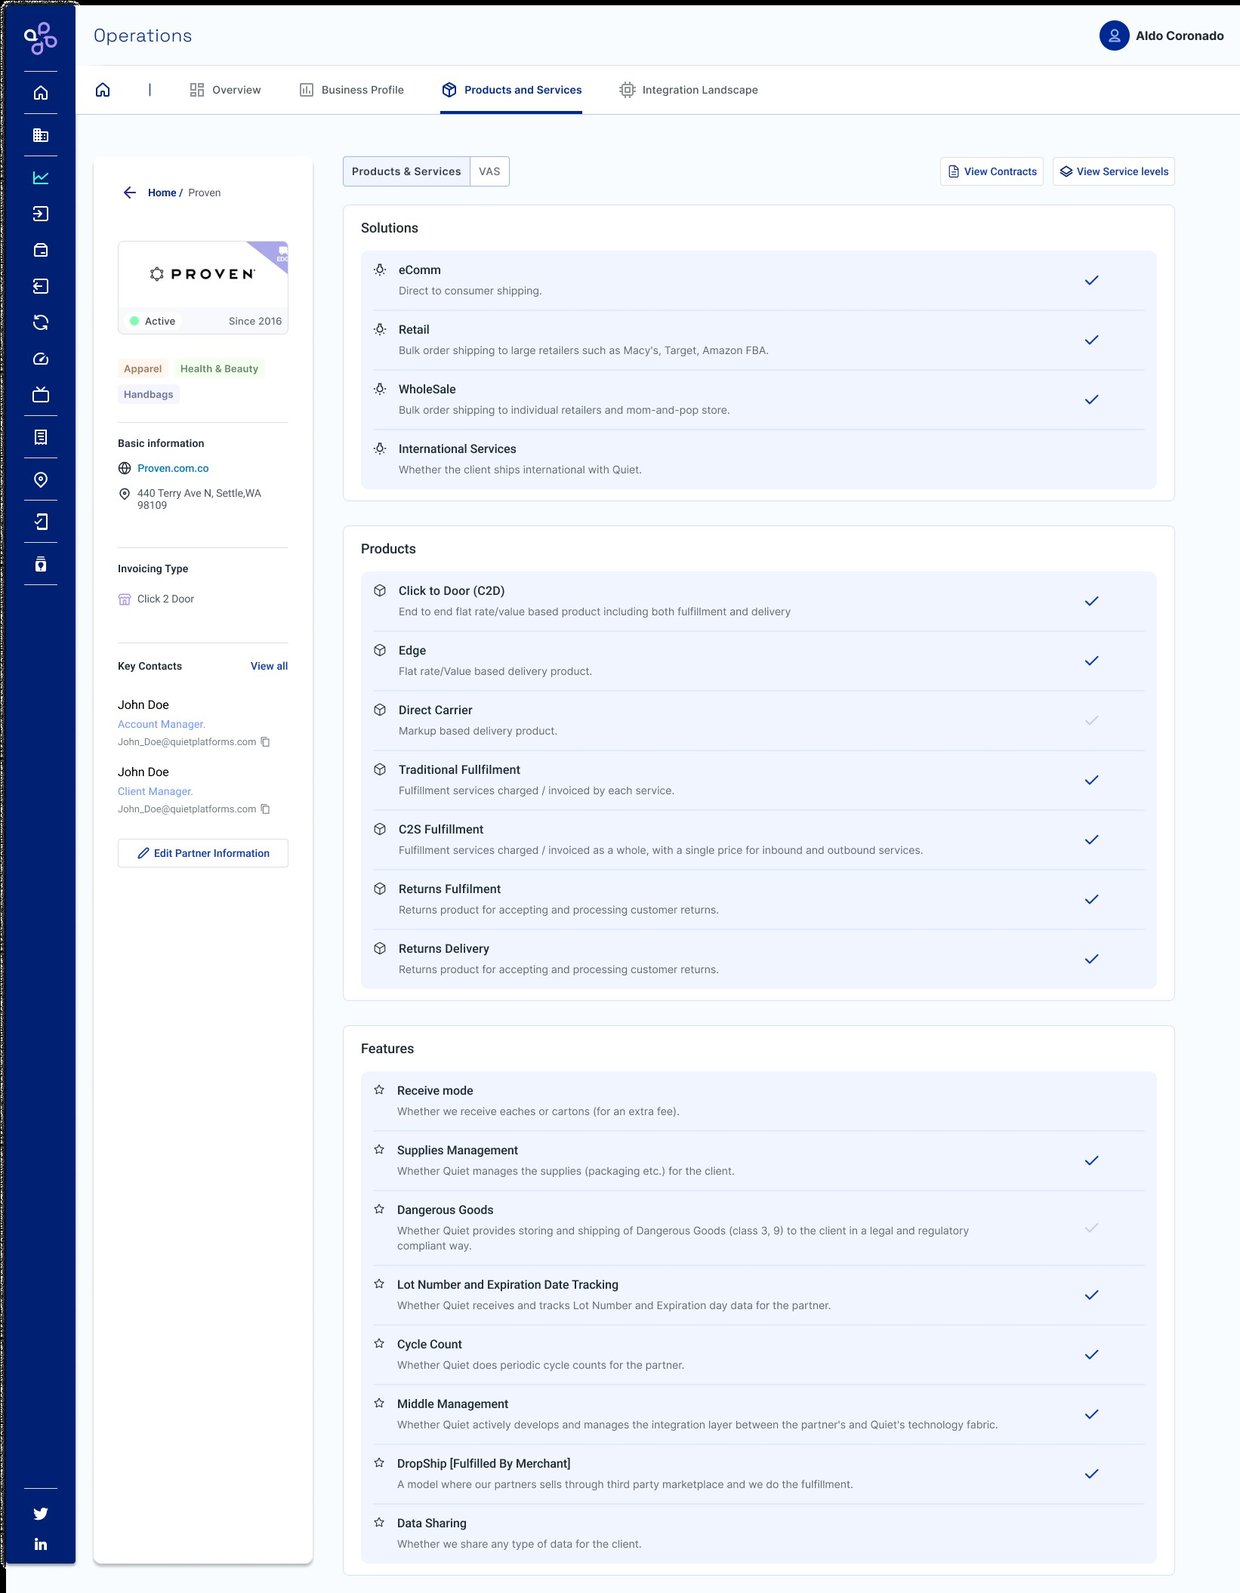Switch to the Business Profile tab

tap(351, 90)
